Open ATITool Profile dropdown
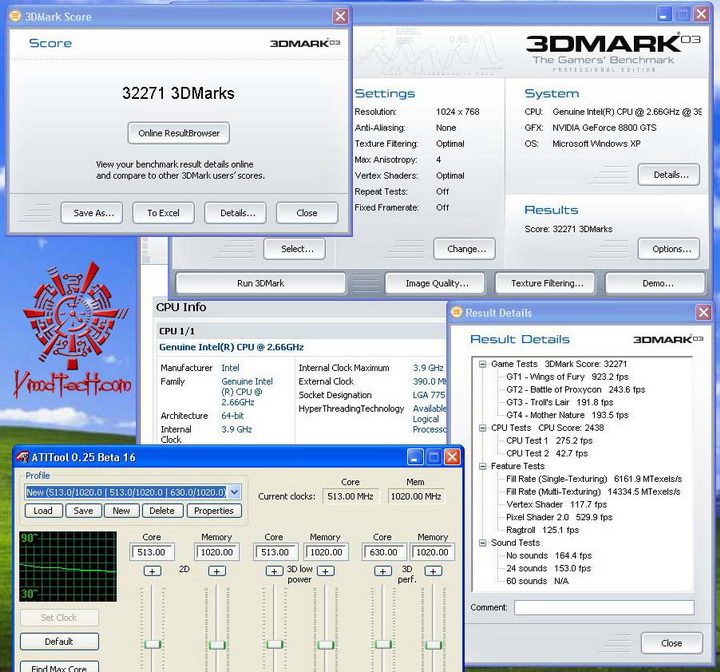Screen dimensions: 720x672 click(234, 492)
